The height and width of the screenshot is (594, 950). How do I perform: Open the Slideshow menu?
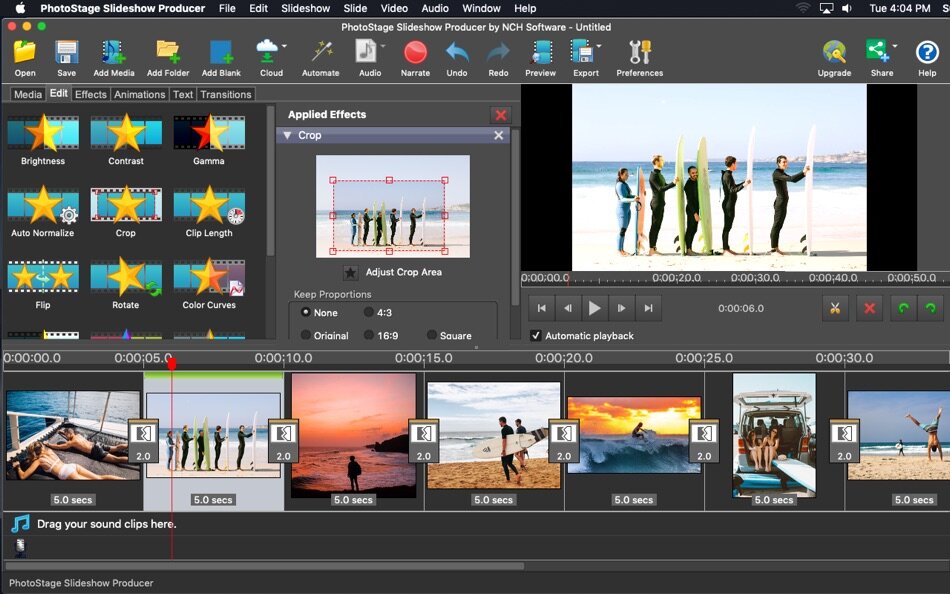pos(305,8)
